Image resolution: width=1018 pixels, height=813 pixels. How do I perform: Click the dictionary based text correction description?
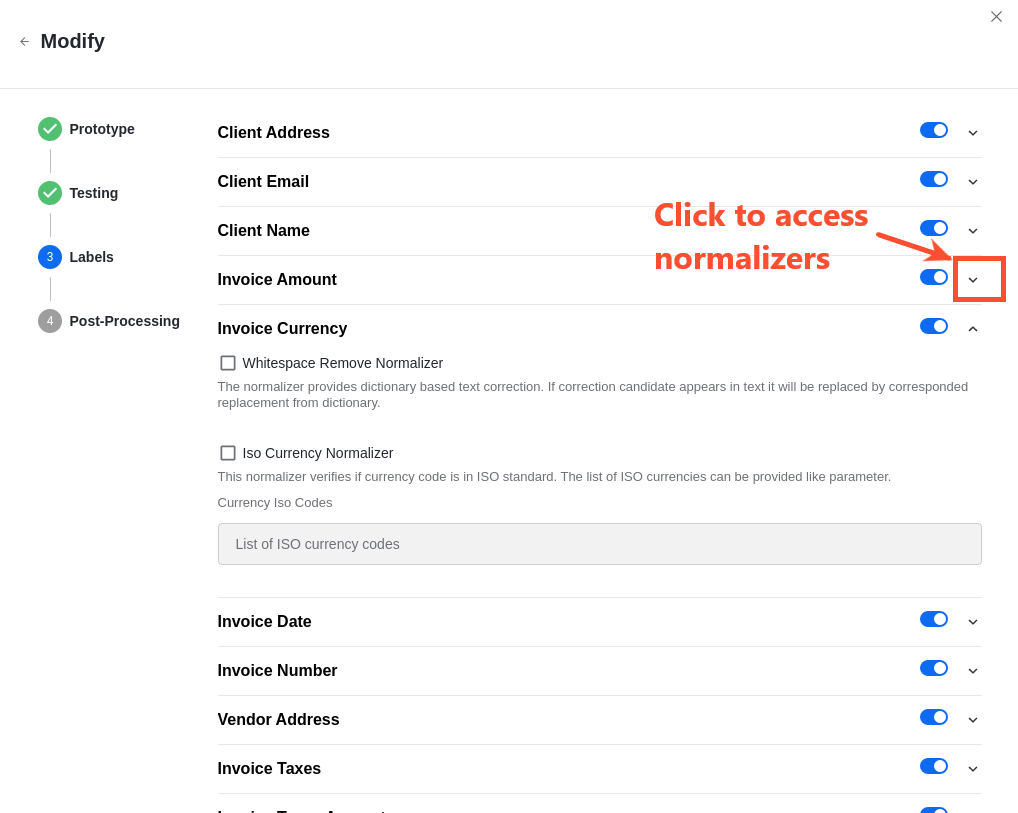pyautogui.click(x=593, y=395)
